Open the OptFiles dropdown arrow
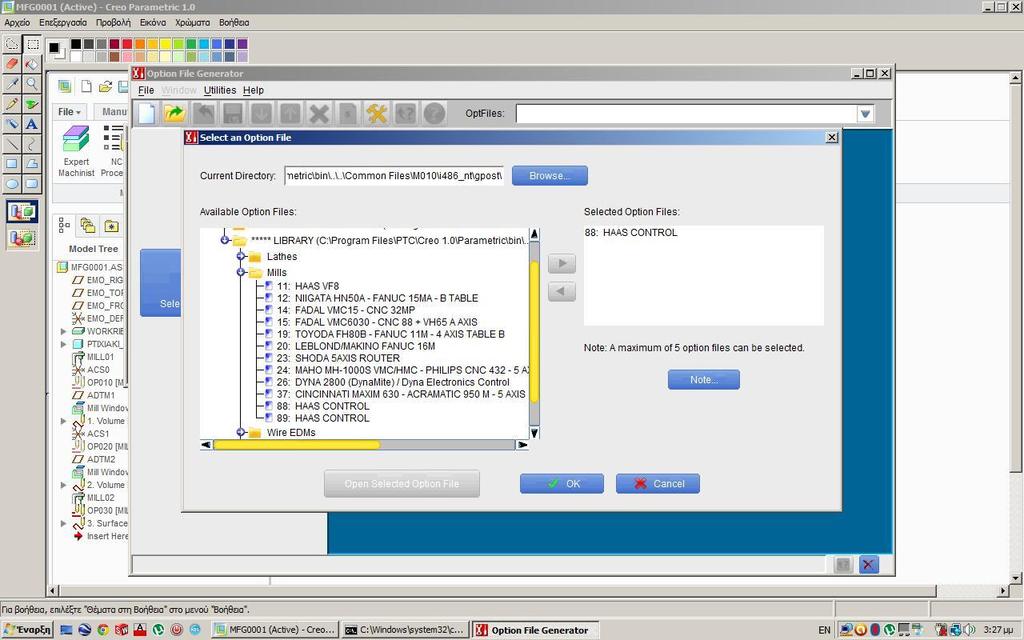 click(x=865, y=114)
